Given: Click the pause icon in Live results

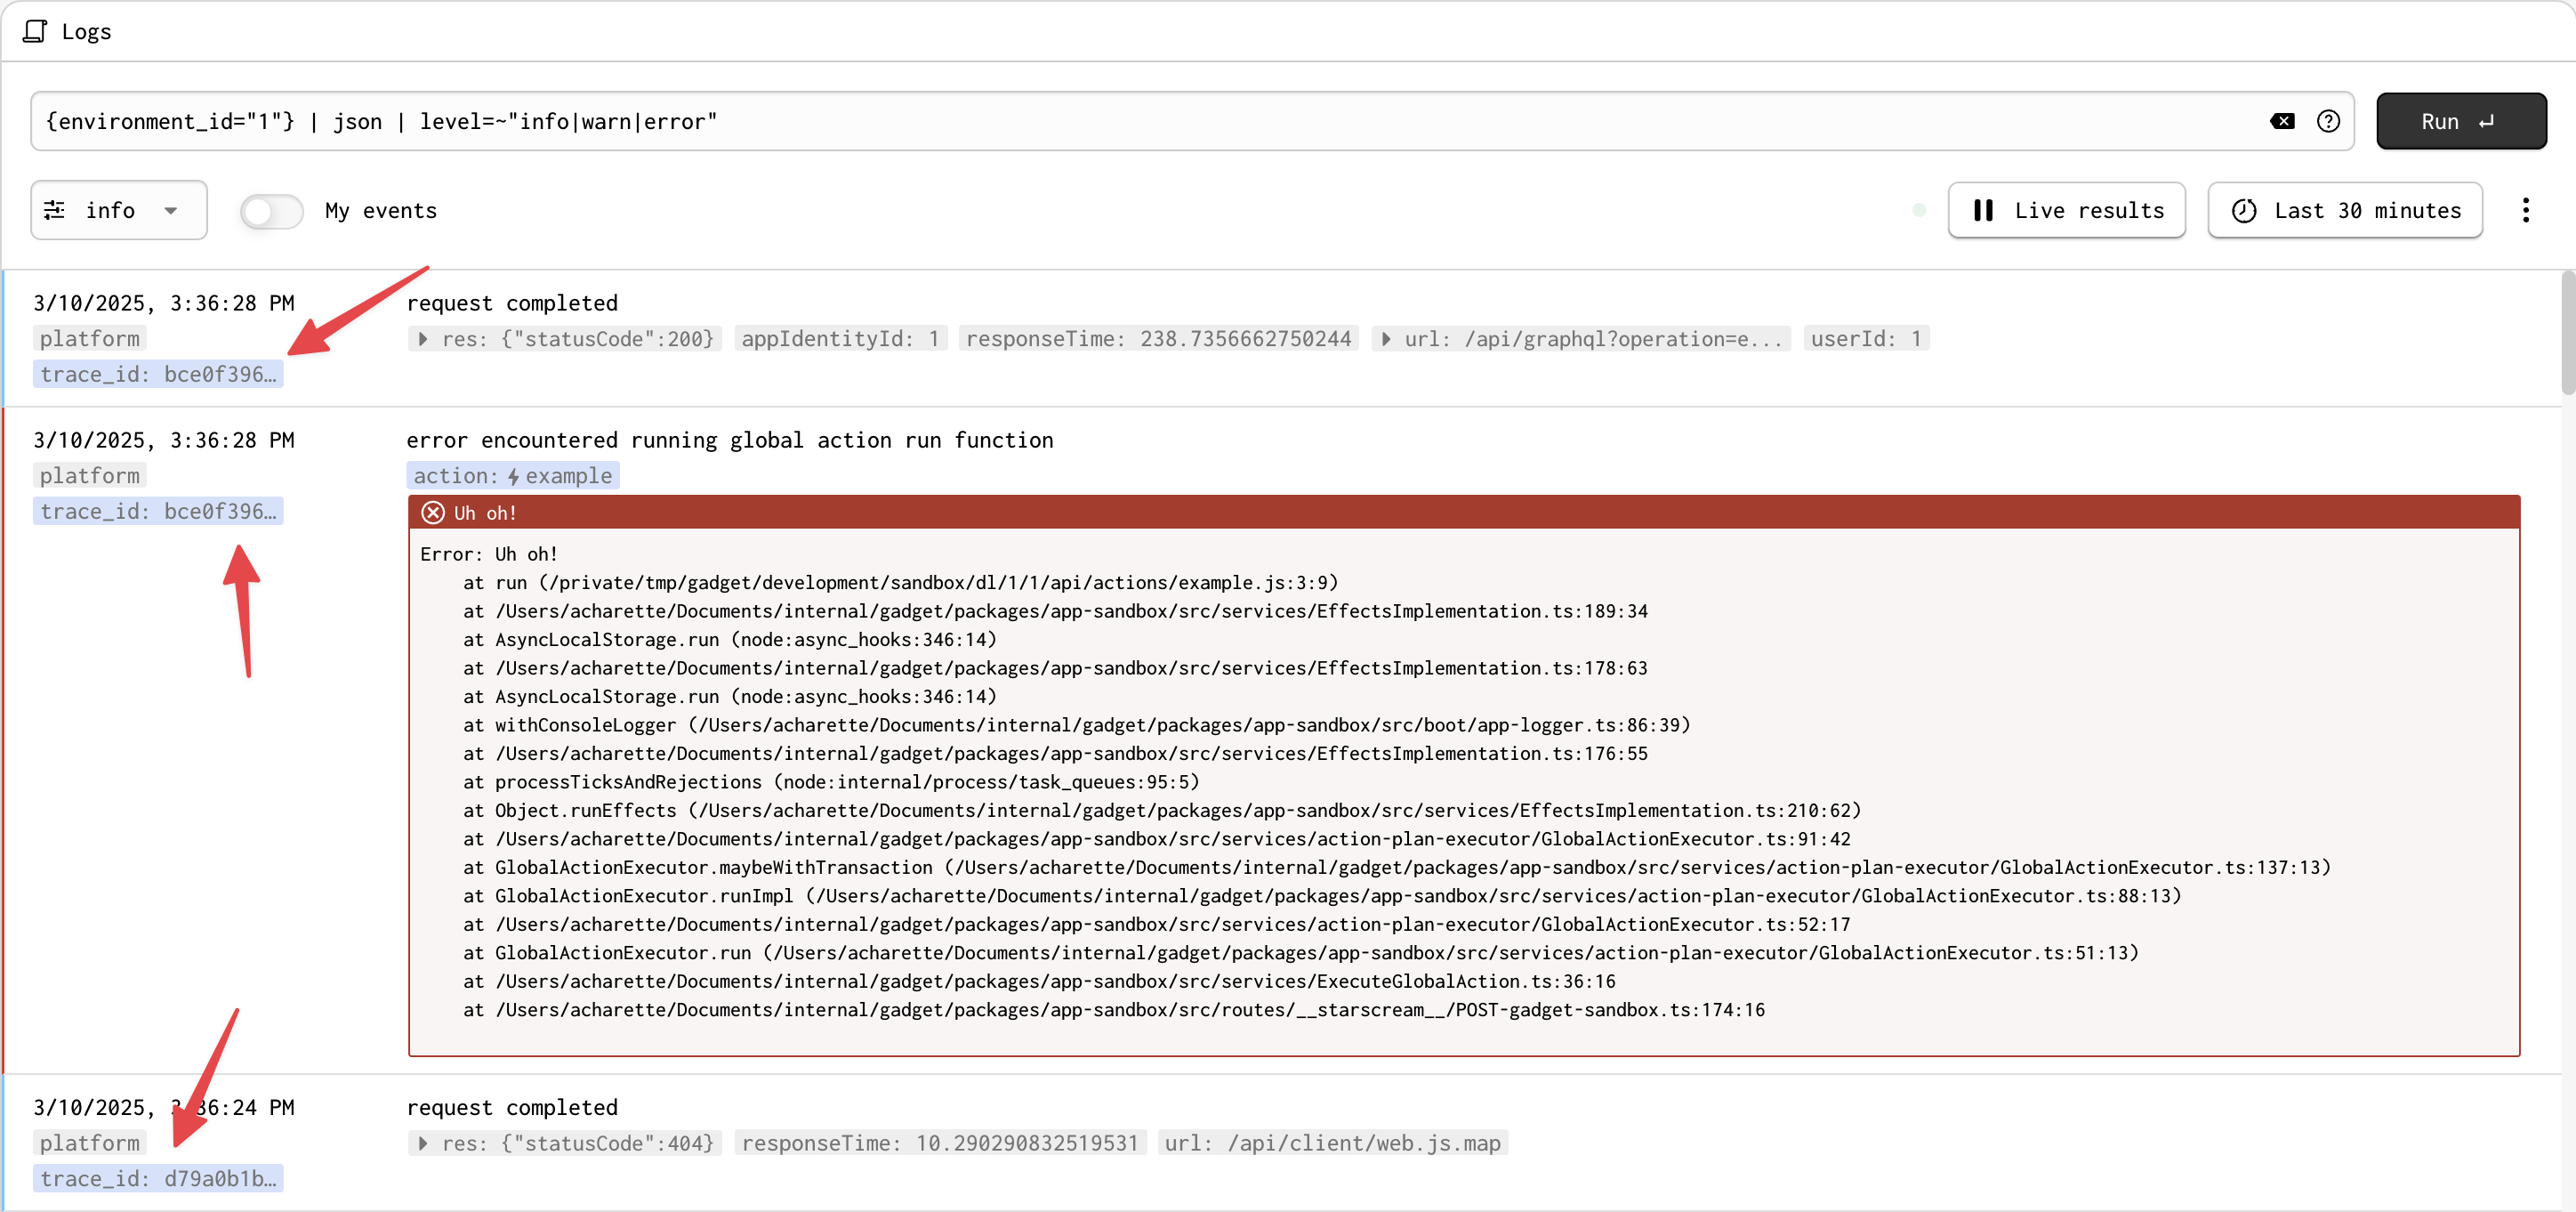Looking at the screenshot, I should pos(1983,210).
